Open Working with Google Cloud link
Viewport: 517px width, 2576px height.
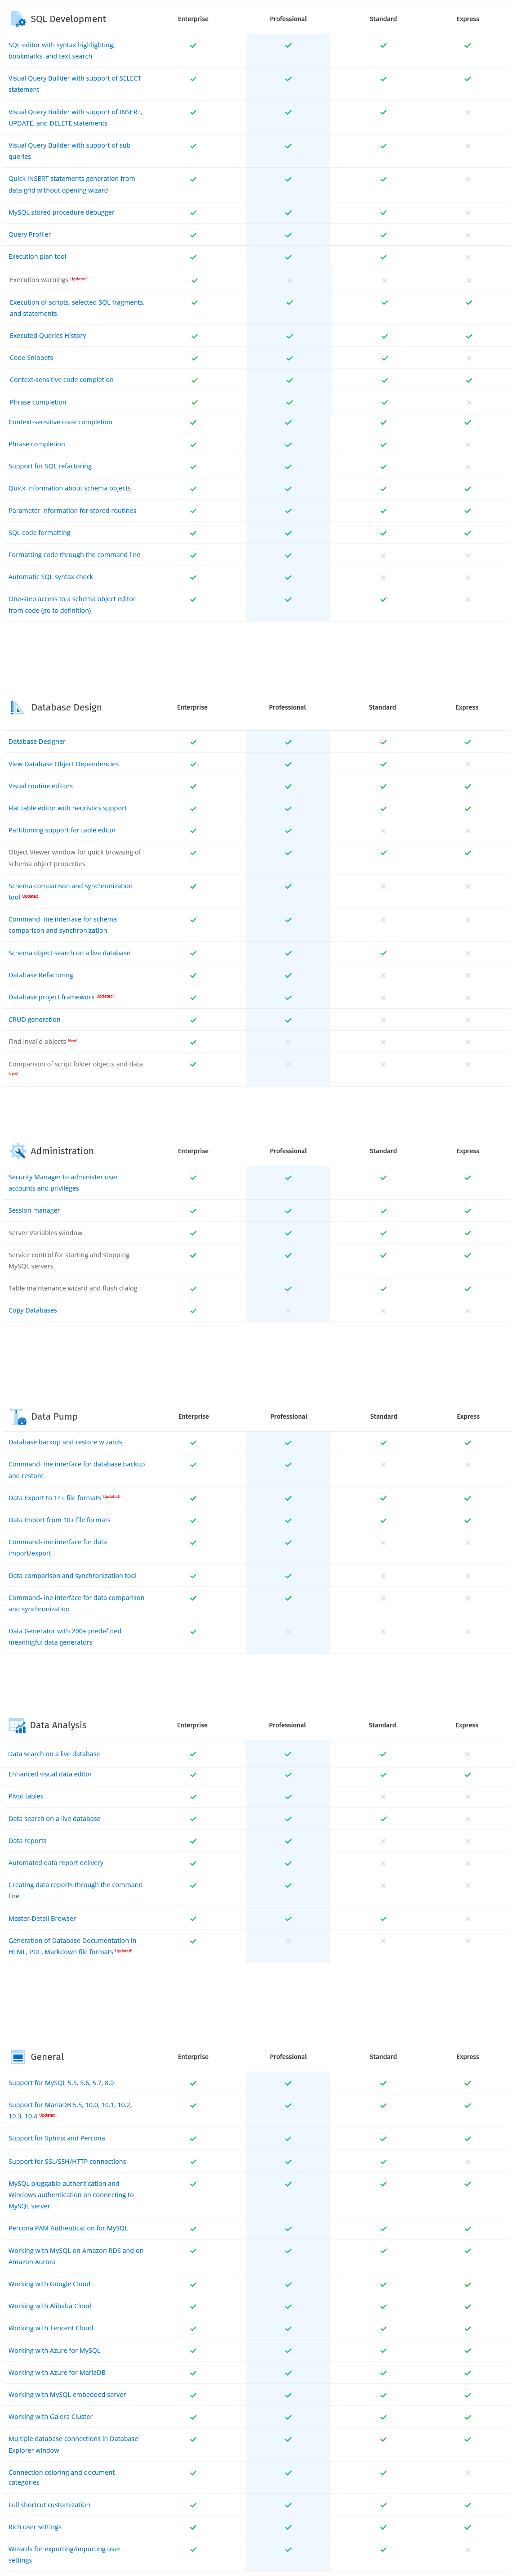tap(49, 2284)
